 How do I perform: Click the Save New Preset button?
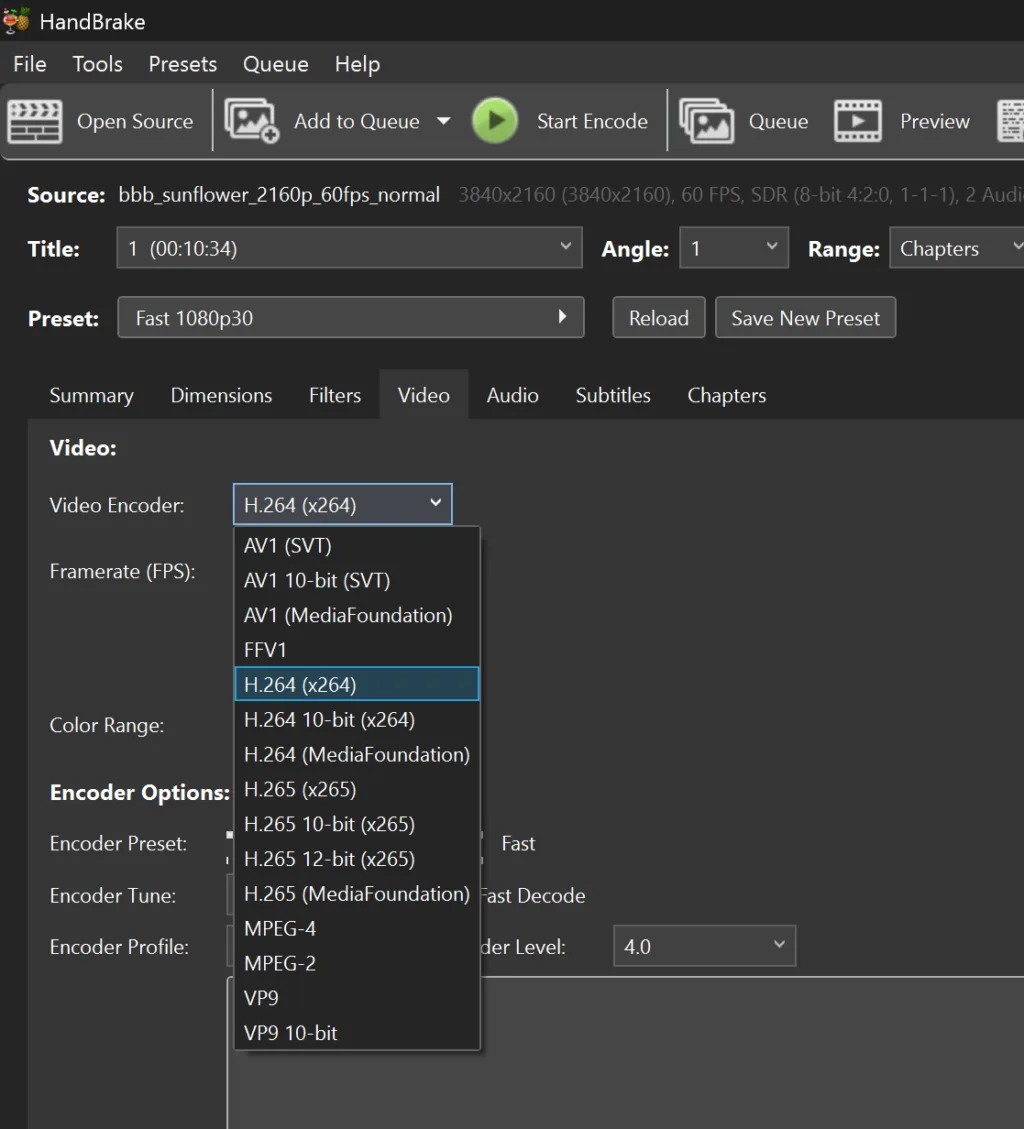805,318
